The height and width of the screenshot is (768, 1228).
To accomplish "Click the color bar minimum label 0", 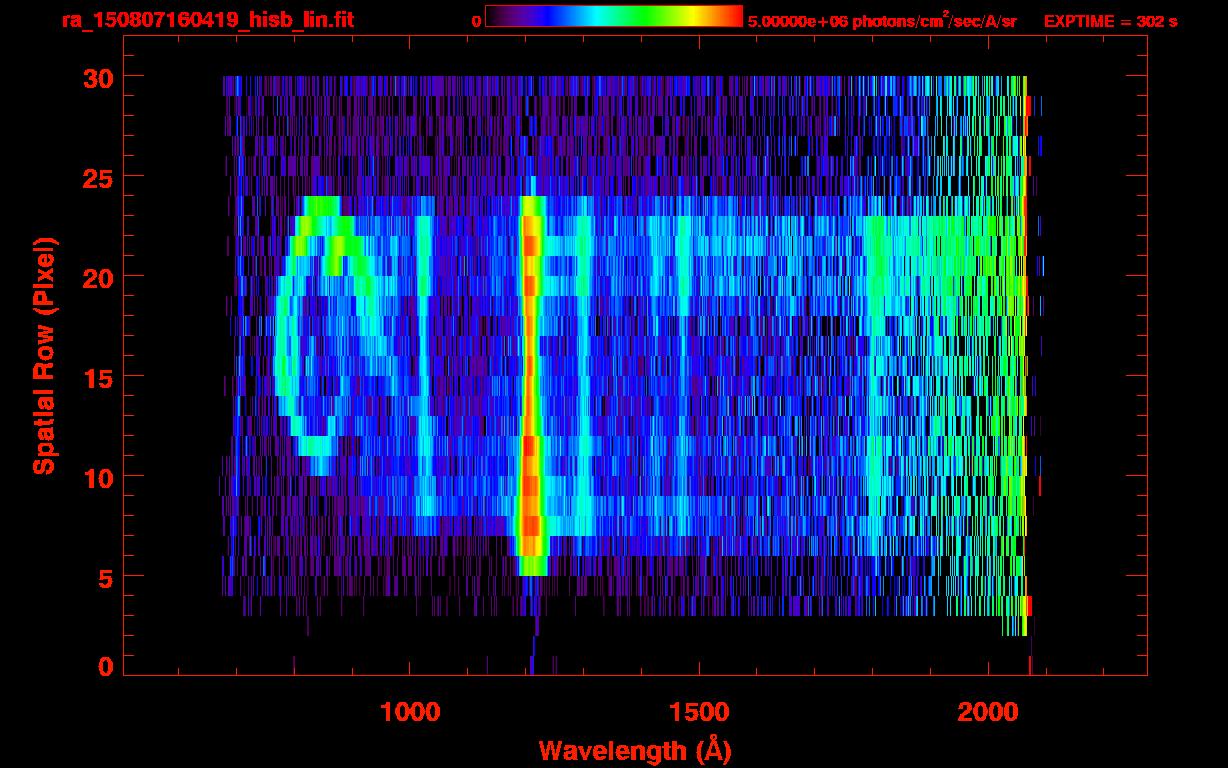I will pos(477,21).
